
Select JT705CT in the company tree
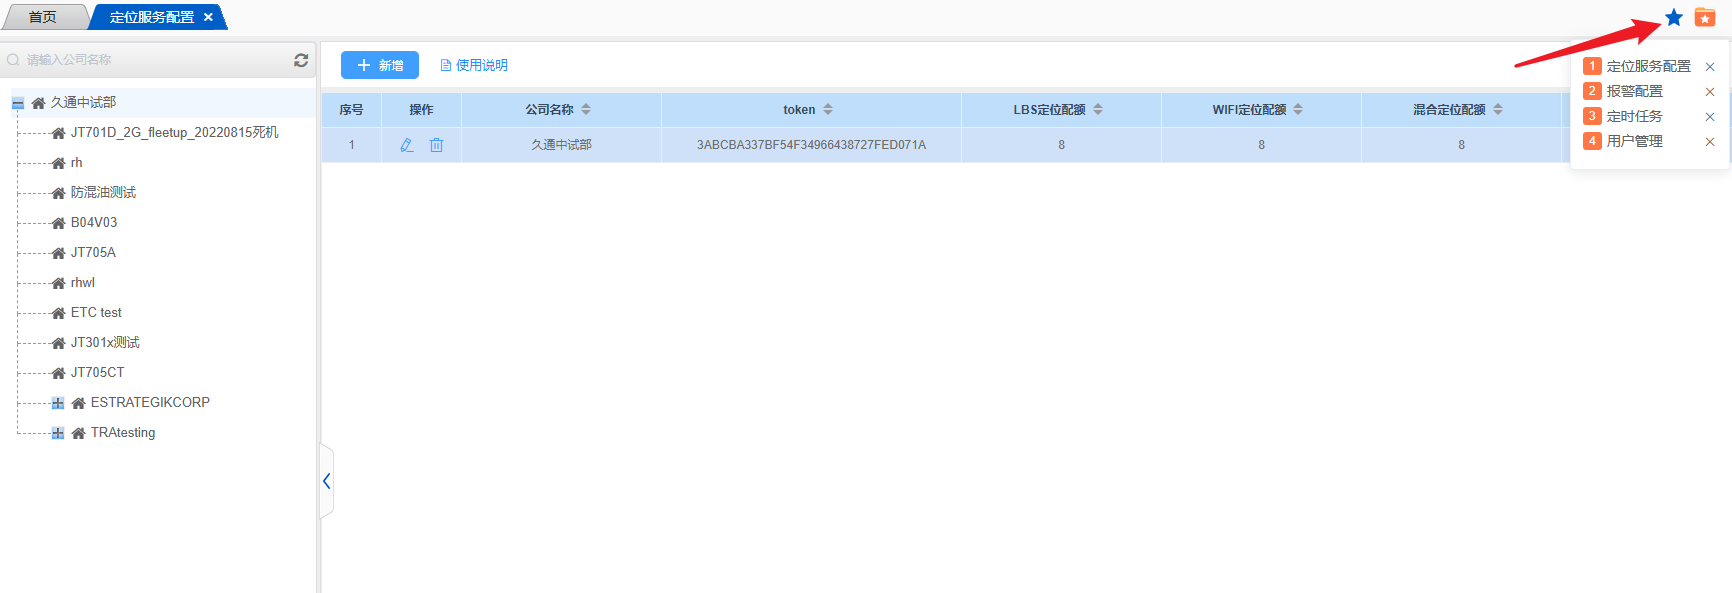pos(97,372)
